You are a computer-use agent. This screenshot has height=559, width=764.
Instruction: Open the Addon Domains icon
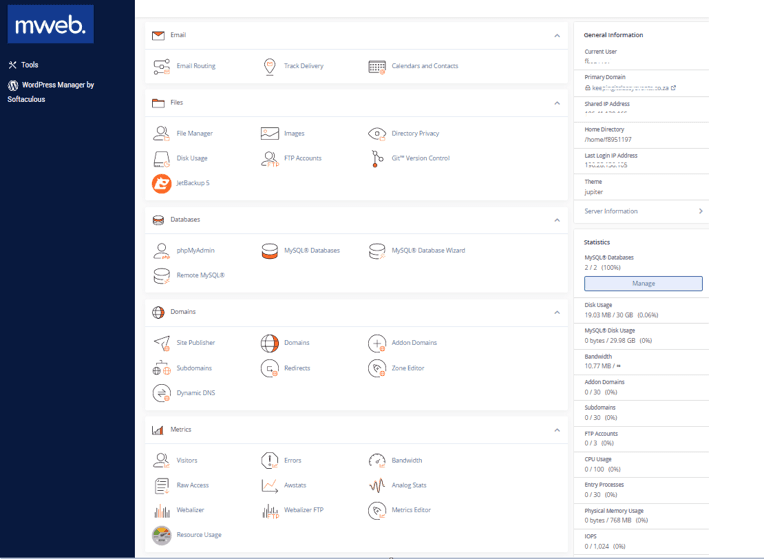[x=377, y=343]
